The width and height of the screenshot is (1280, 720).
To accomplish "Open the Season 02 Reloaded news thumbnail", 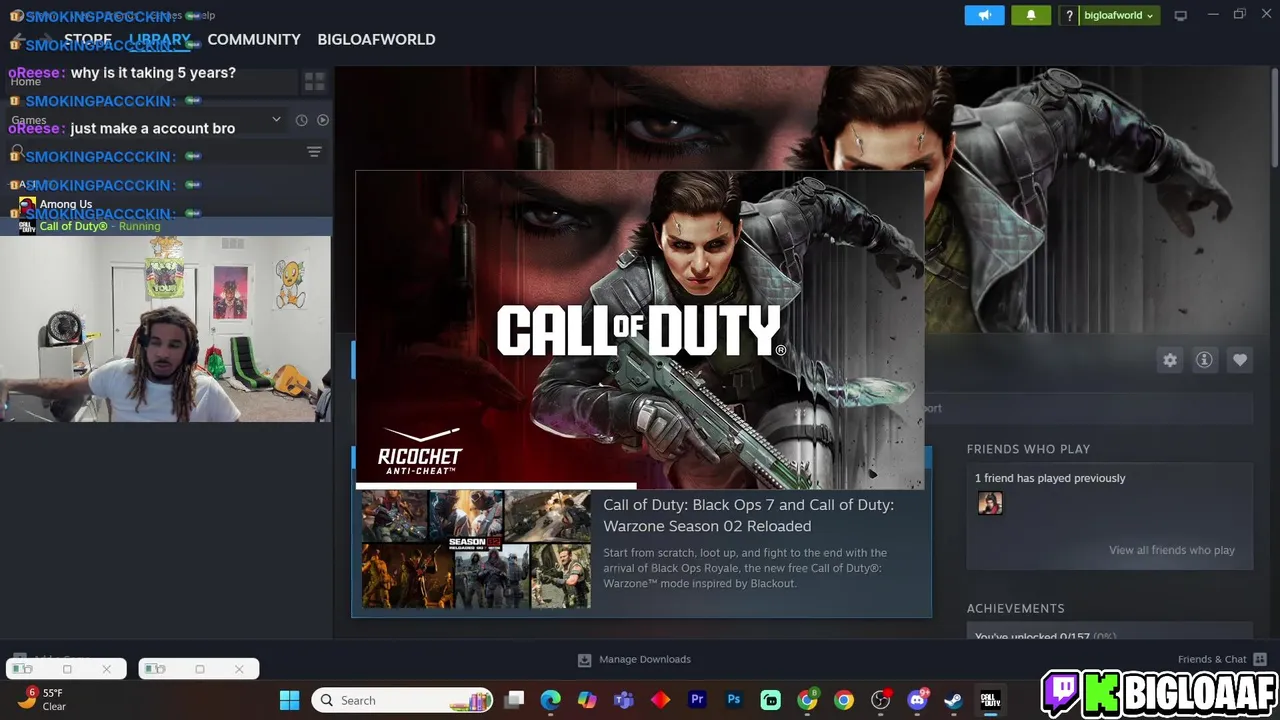I will 476,549.
